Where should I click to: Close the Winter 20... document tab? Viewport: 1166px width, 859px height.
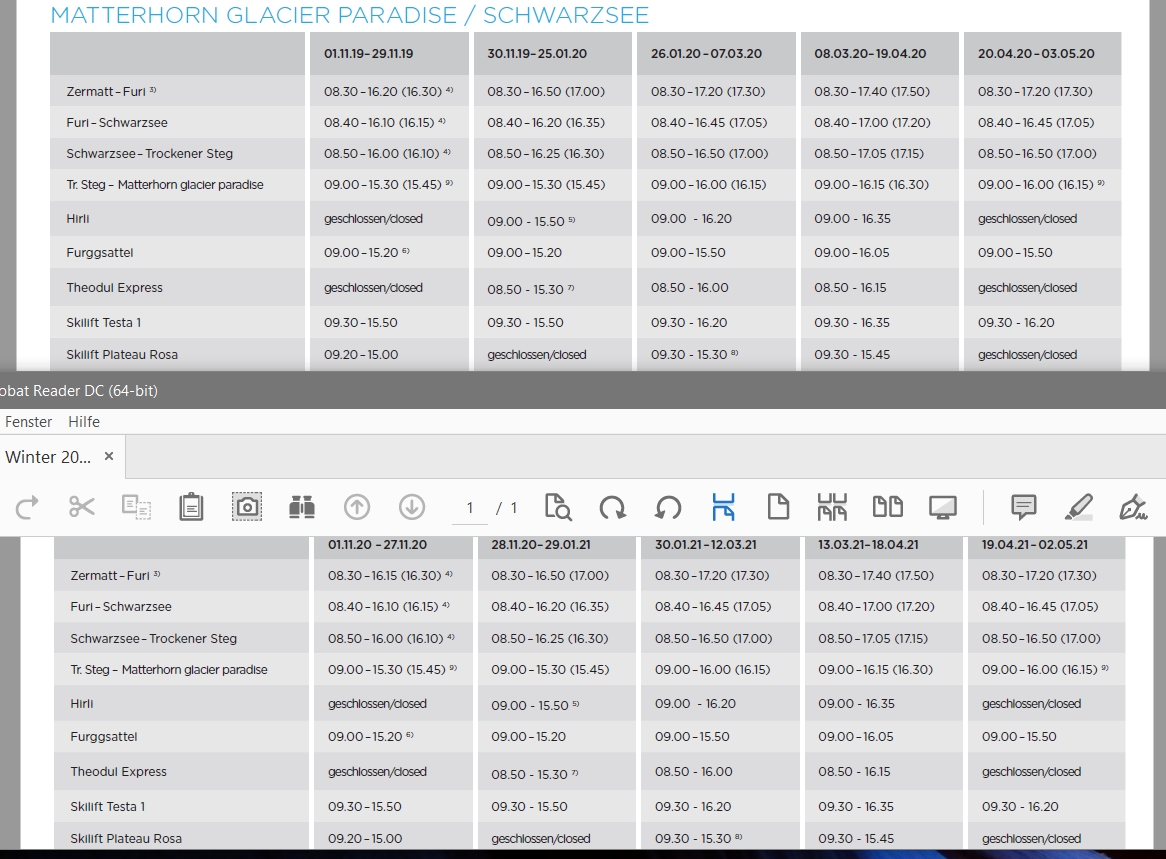click(x=109, y=456)
